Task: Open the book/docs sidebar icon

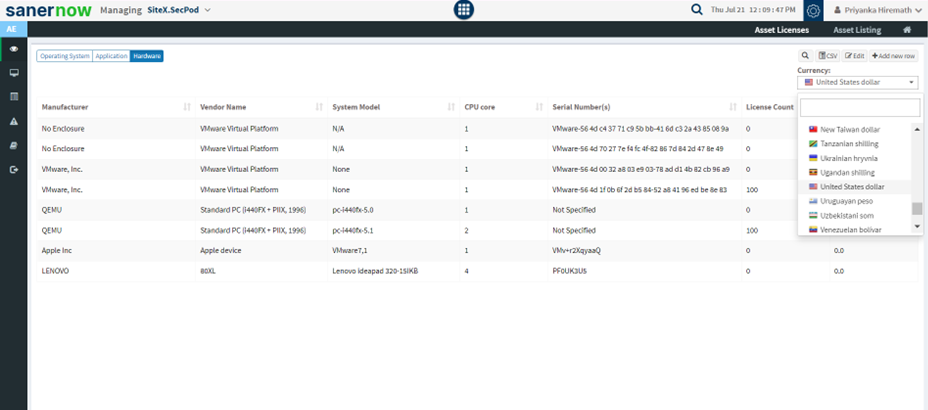Action: coord(14,145)
